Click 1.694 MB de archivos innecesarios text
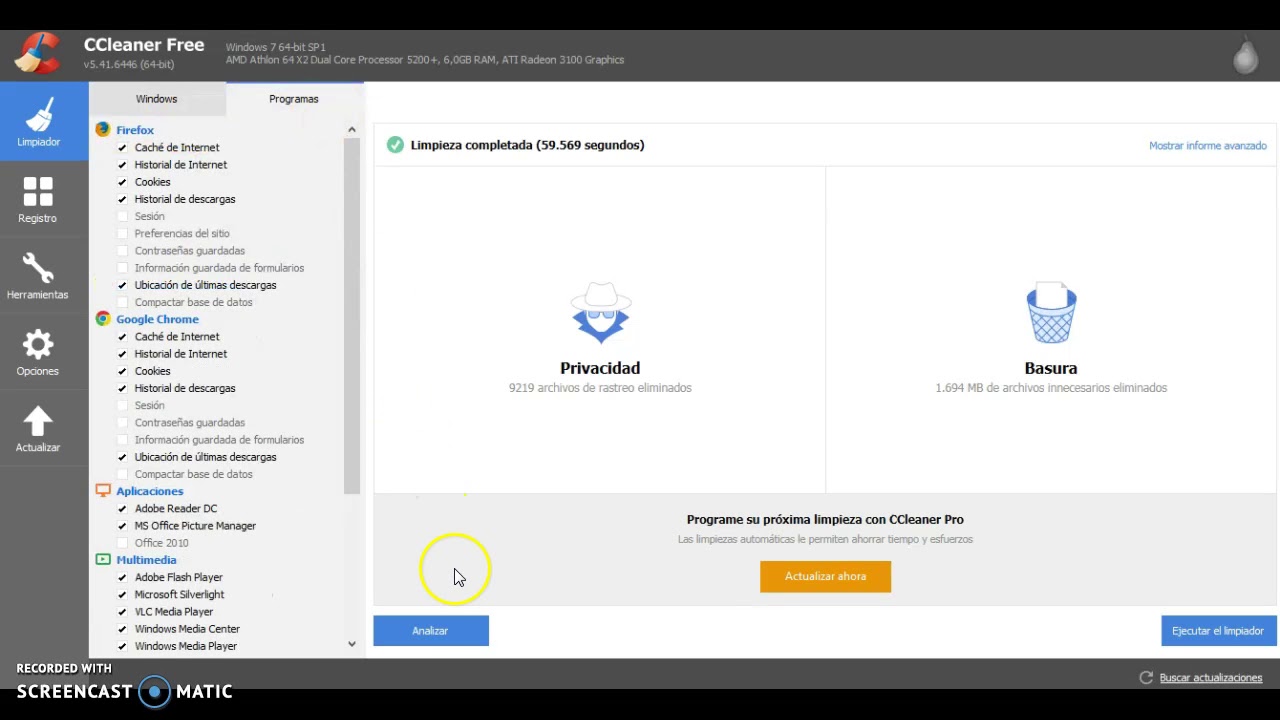1280x720 pixels. (1051, 388)
